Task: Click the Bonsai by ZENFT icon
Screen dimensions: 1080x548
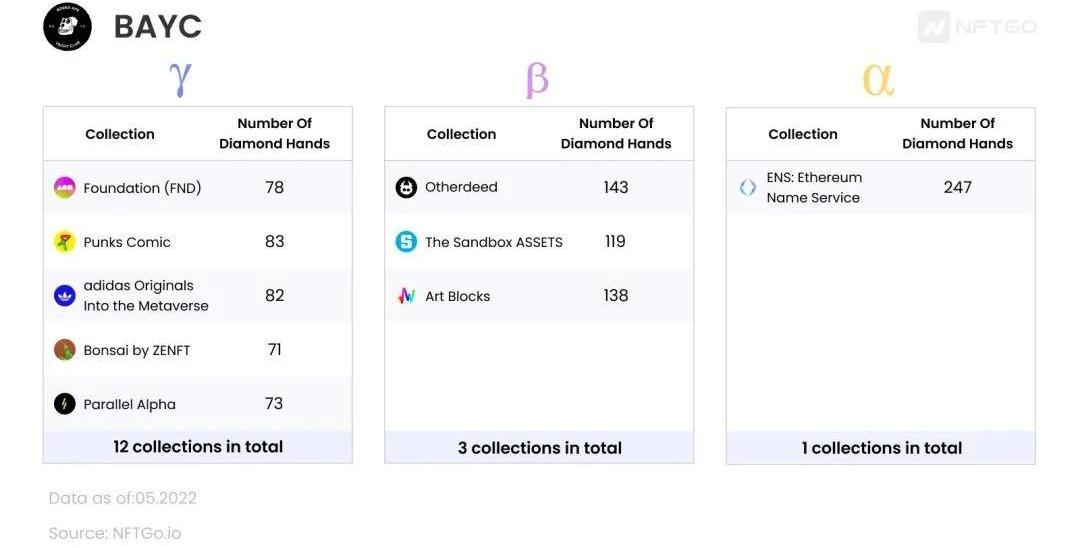Action: tap(65, 350)
